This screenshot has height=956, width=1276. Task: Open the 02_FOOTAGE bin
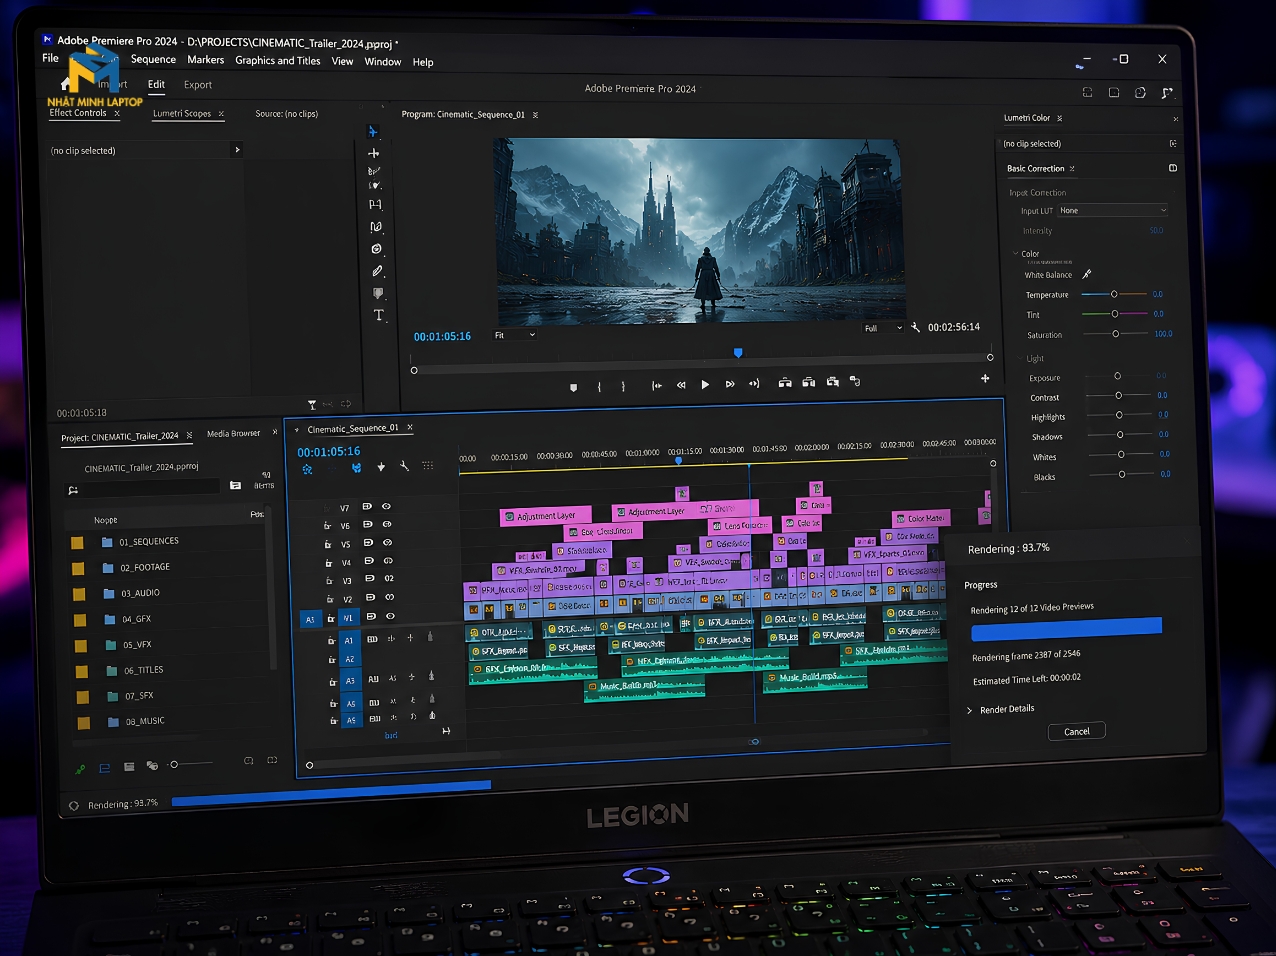point(145,567)
